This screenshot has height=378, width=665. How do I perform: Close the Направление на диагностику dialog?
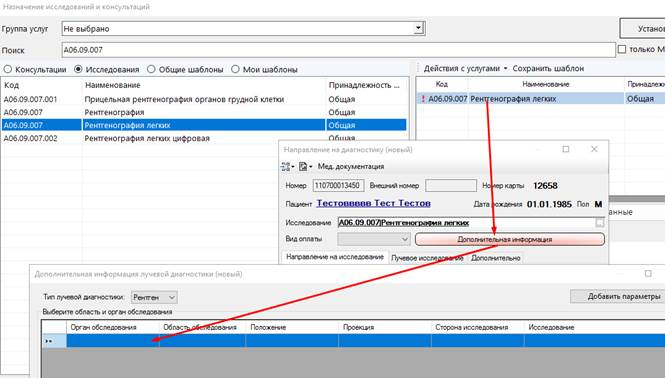pyautogui.click(x=594, y=149)
